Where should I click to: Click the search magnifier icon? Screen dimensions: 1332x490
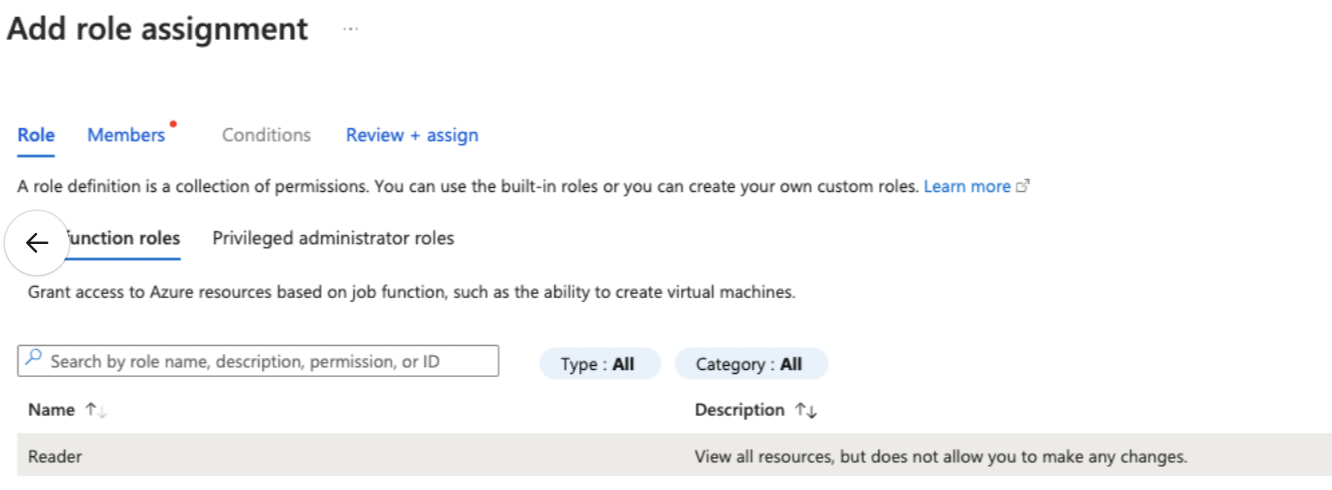pos(34,358)
